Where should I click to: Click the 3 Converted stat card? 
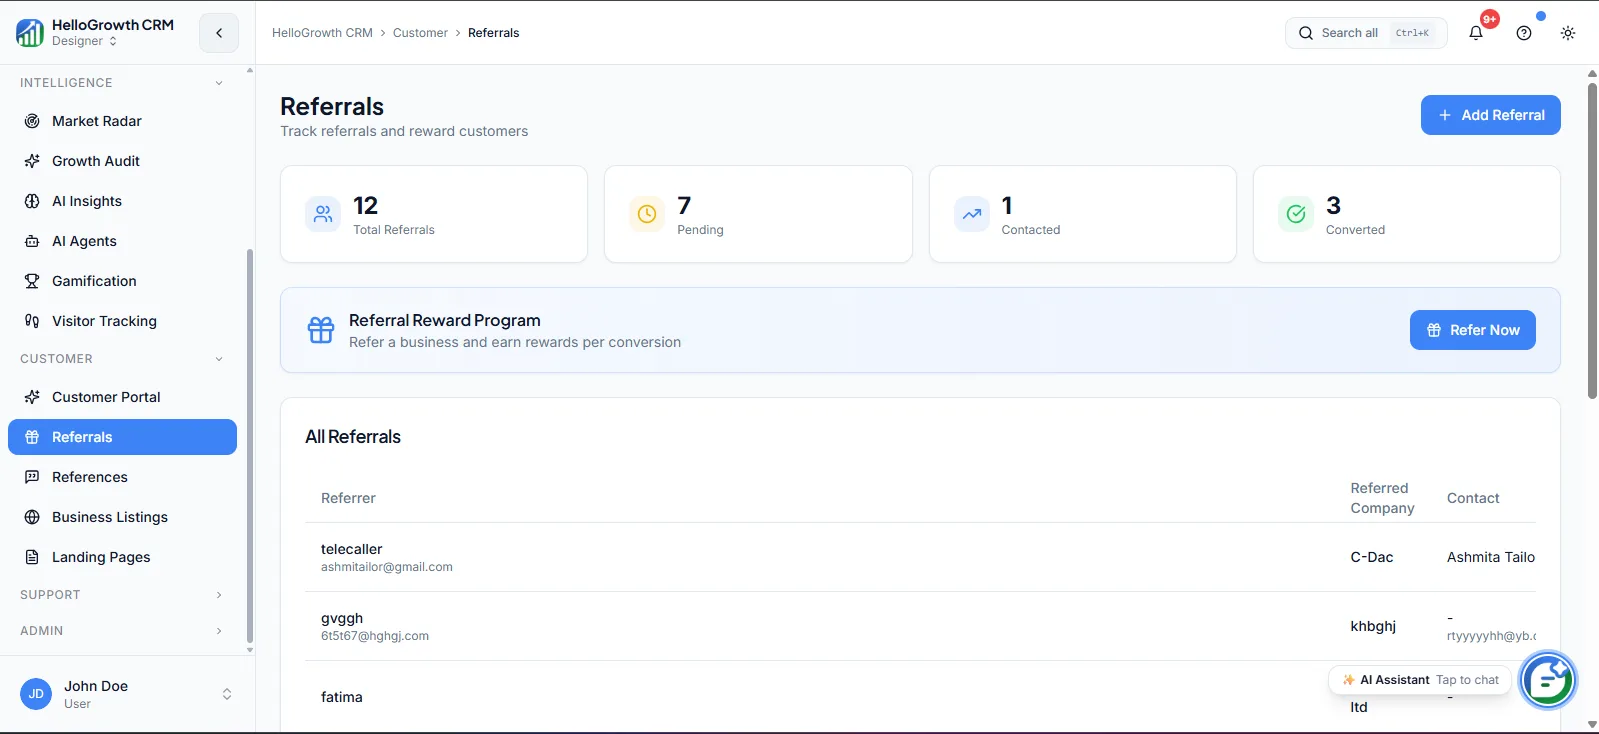(x=1407, y=214)
